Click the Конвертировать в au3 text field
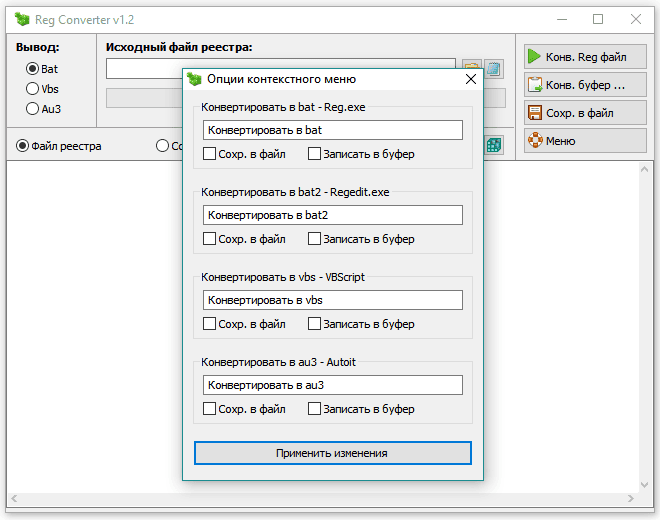This screenshot has width=660, height=520. (x=332, y=385)
